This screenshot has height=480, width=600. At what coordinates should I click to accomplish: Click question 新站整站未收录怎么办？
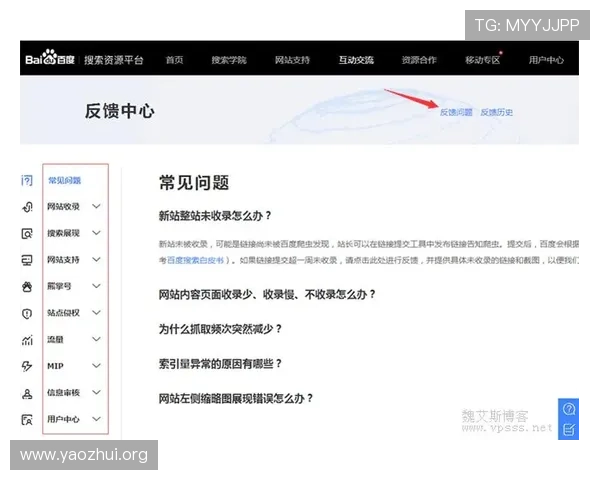coord(215,216)
